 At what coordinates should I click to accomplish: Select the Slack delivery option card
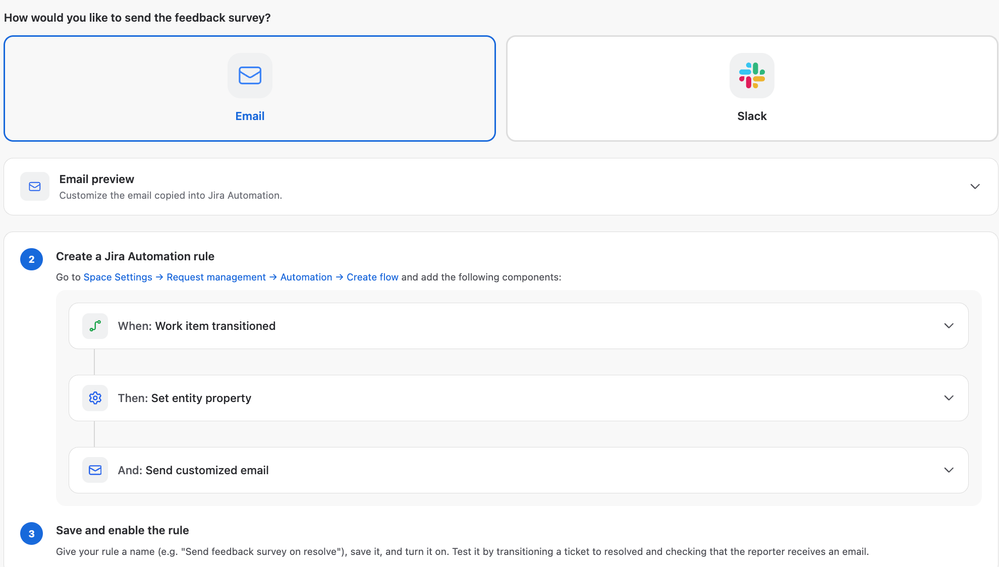coord(752,89)
